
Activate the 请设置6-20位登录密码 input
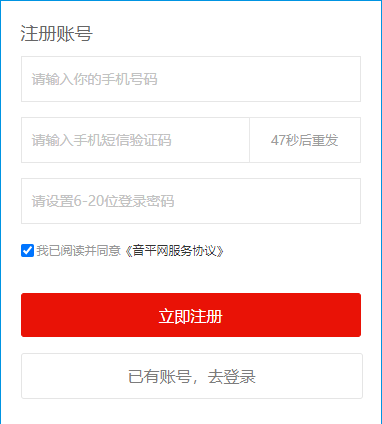191,201
